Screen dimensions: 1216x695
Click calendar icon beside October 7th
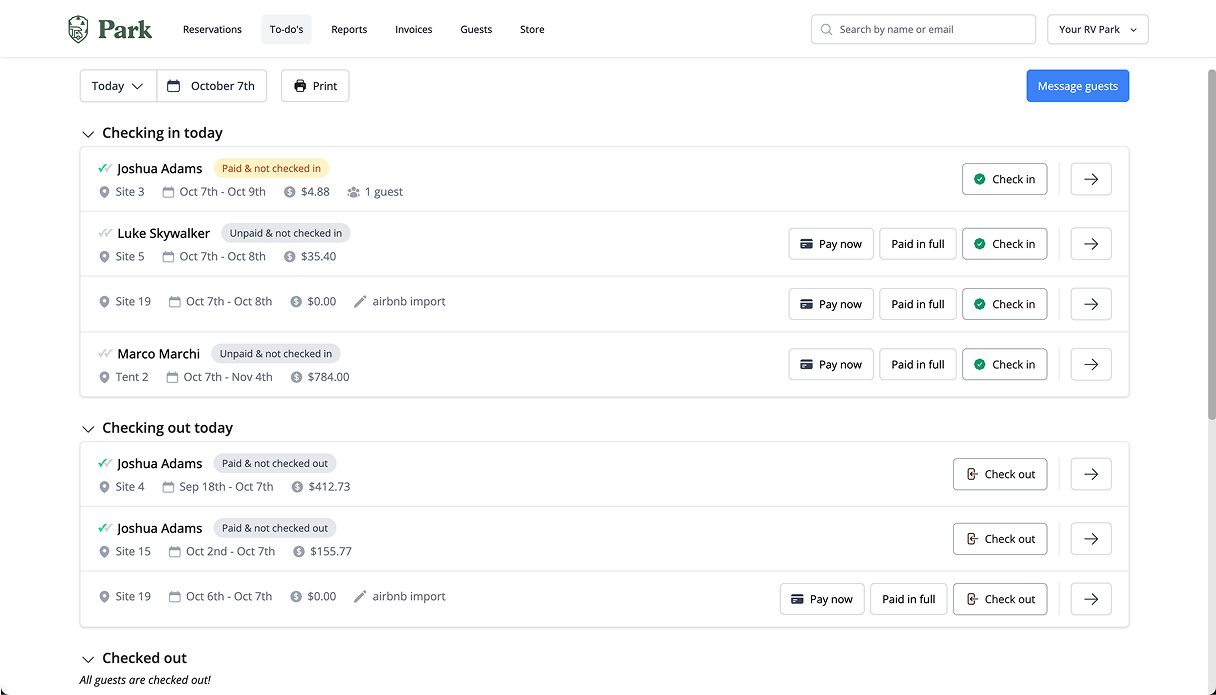point(174,86)
